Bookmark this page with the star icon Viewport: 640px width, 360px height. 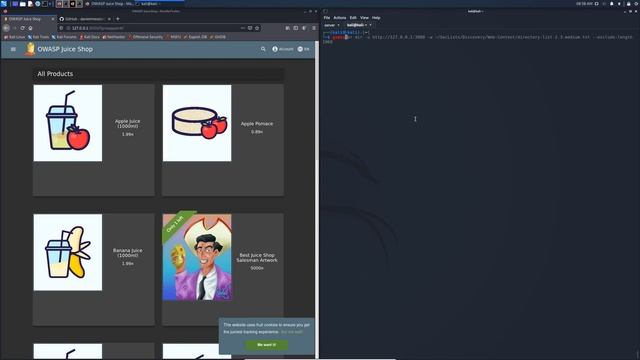[x=257, y=28]
